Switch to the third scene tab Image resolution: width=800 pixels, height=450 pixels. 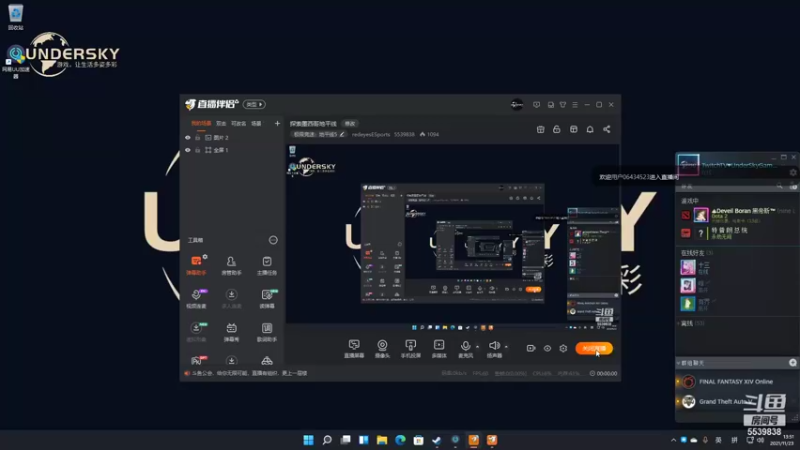tap(238, 123)
